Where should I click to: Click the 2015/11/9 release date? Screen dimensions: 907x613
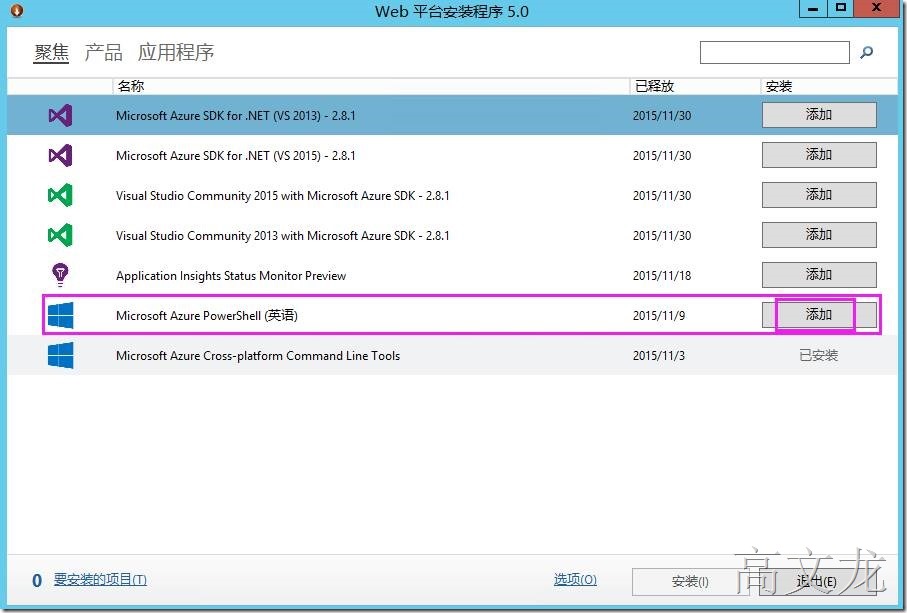pos(659,316)
